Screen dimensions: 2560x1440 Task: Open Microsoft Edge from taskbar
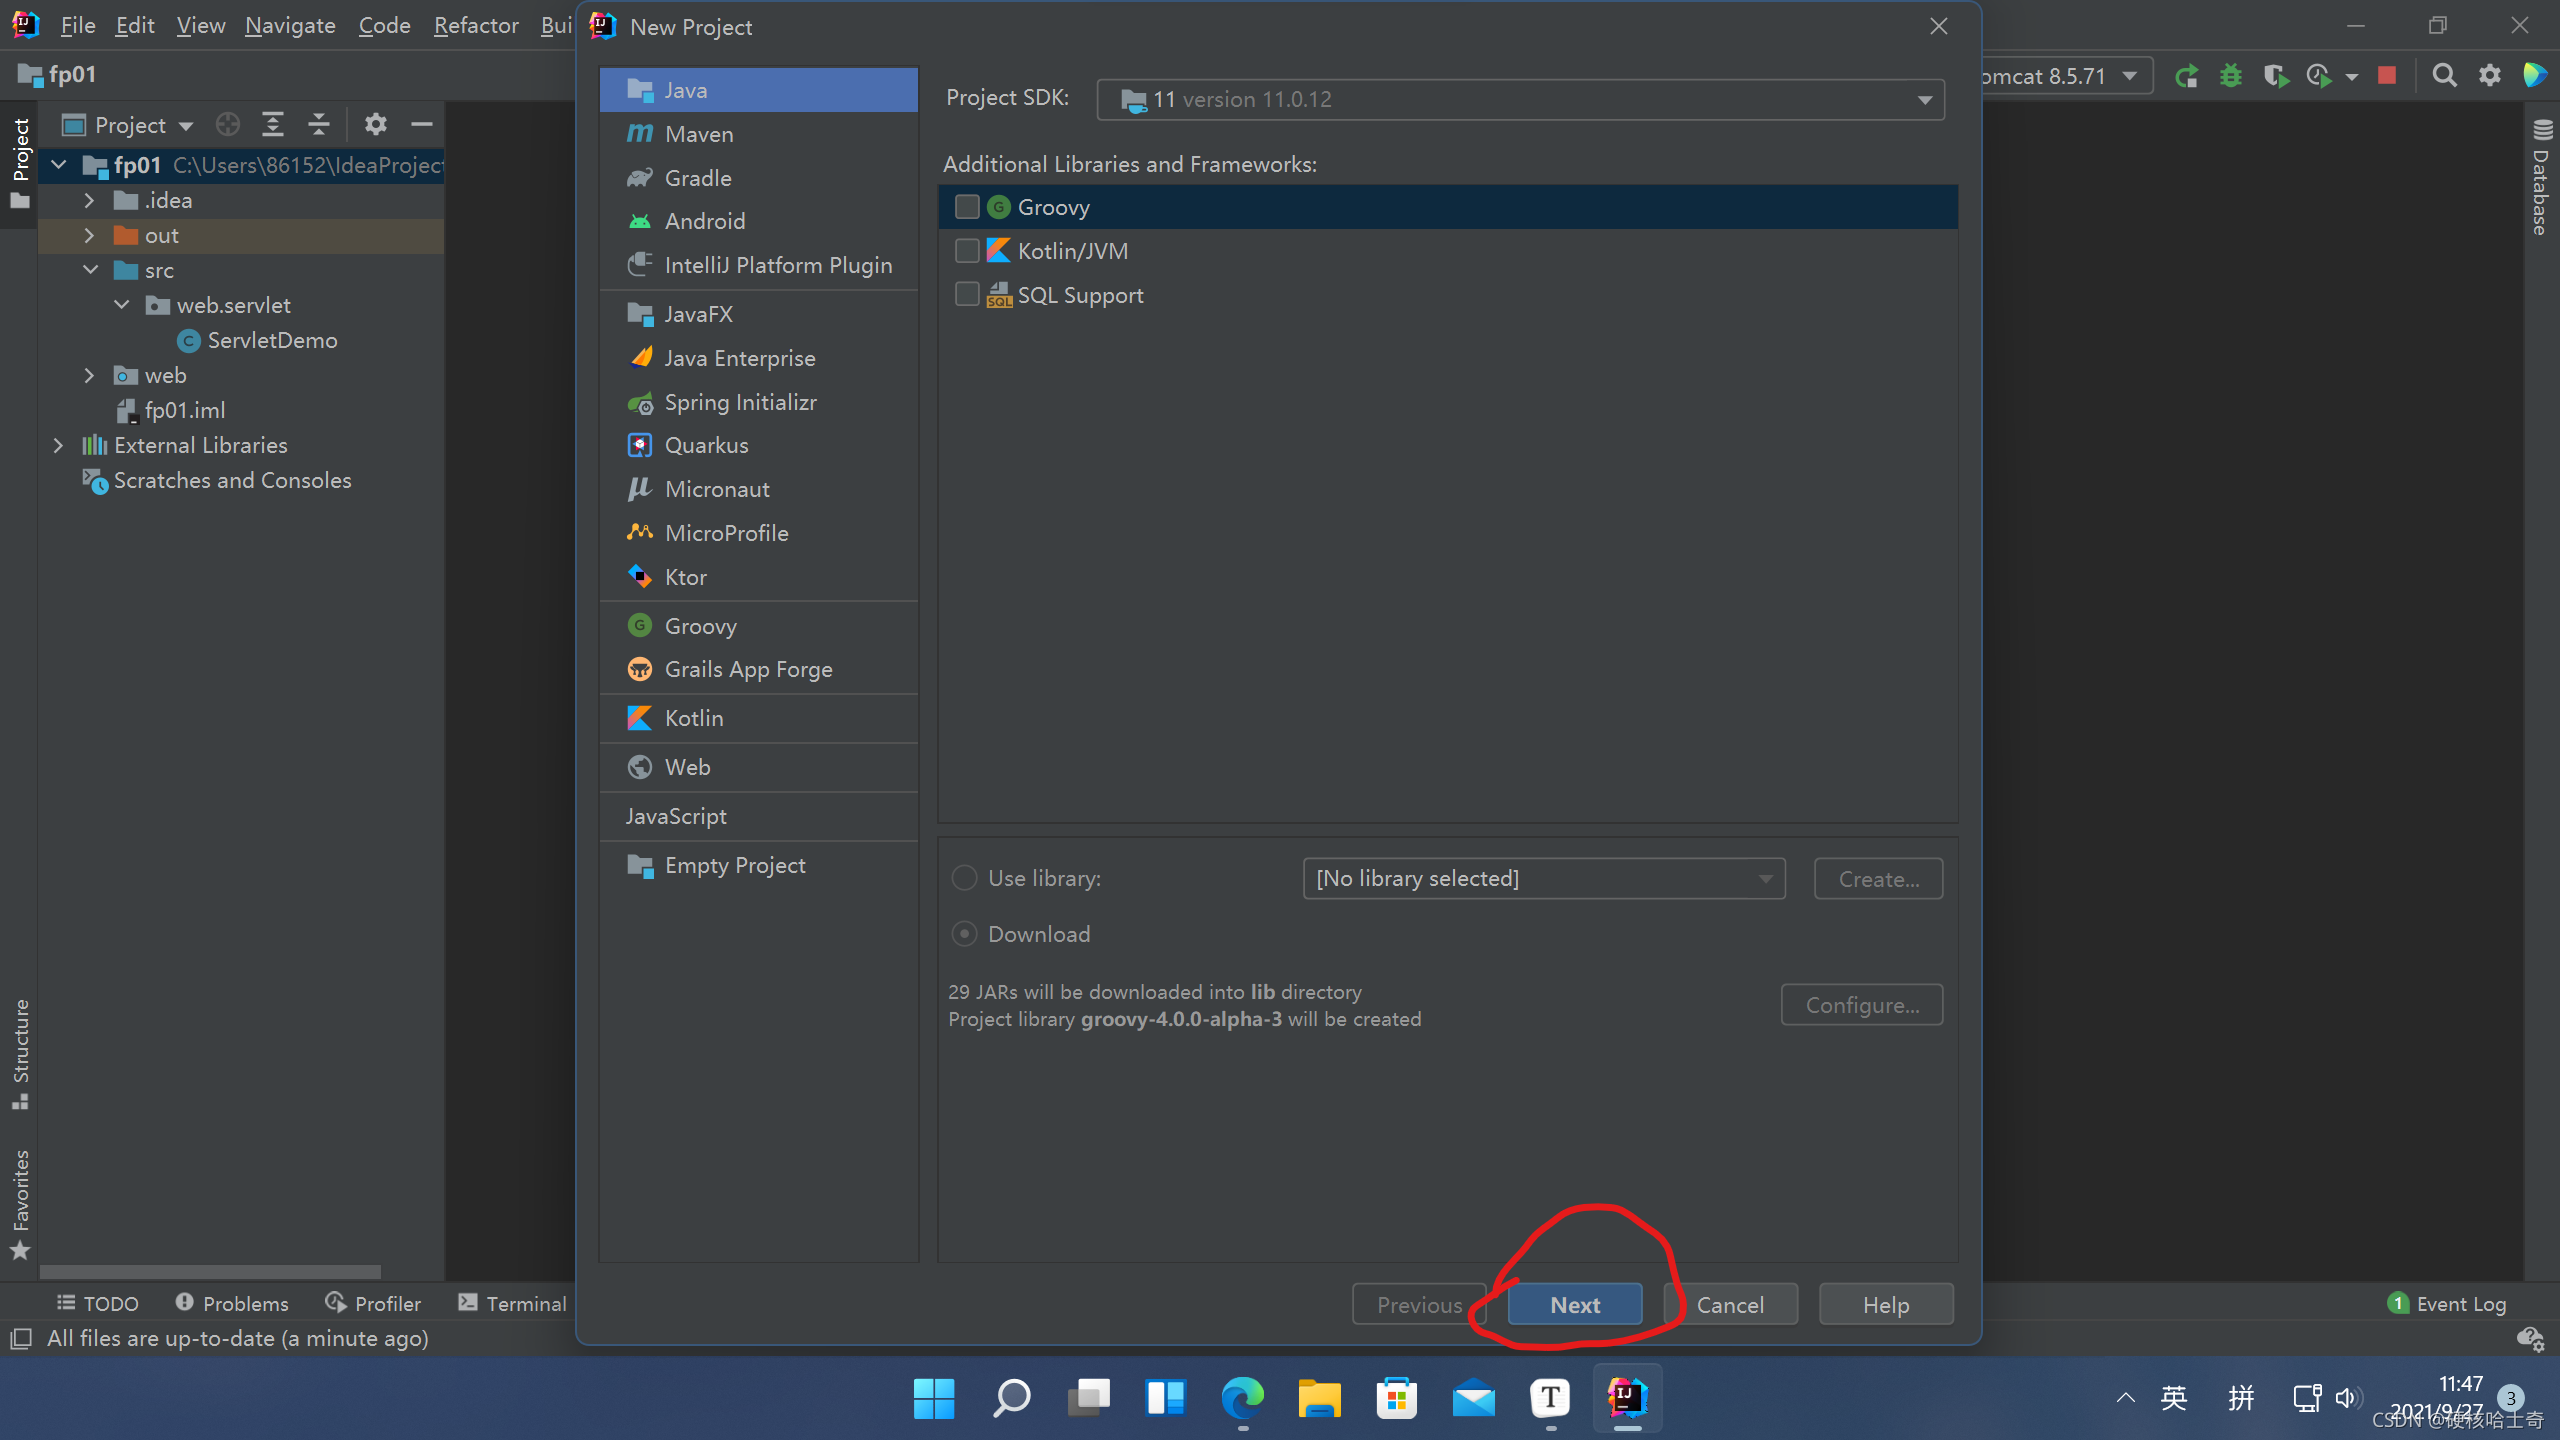pyautogui.click(x=1242, y=1397)
